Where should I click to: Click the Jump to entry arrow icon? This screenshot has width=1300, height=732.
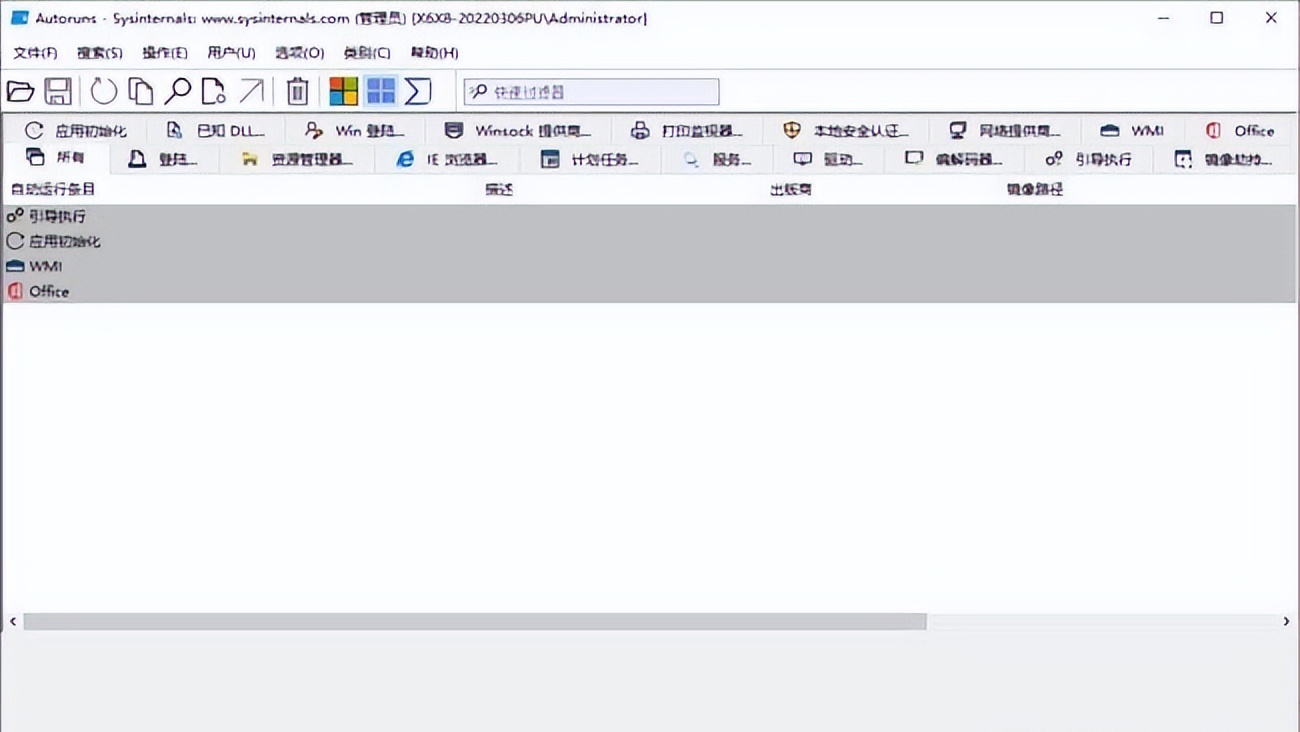[x=251, y=92]
